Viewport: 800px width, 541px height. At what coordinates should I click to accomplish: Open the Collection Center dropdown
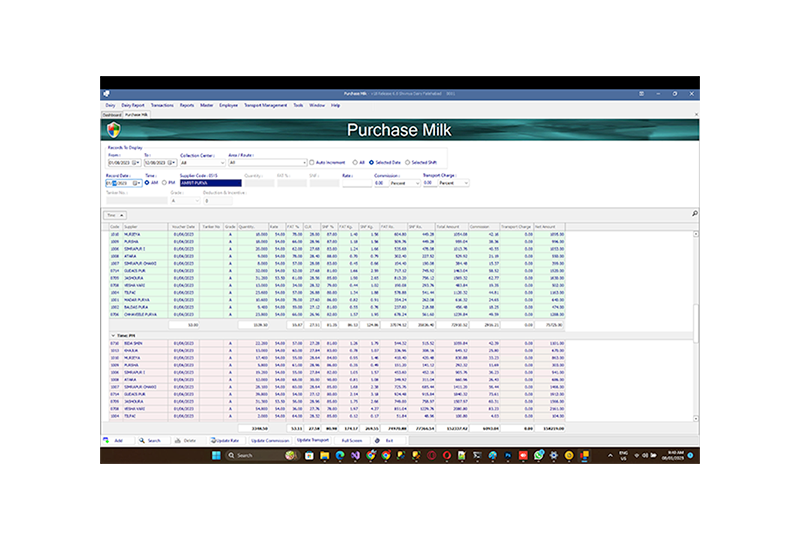[225, 162]
